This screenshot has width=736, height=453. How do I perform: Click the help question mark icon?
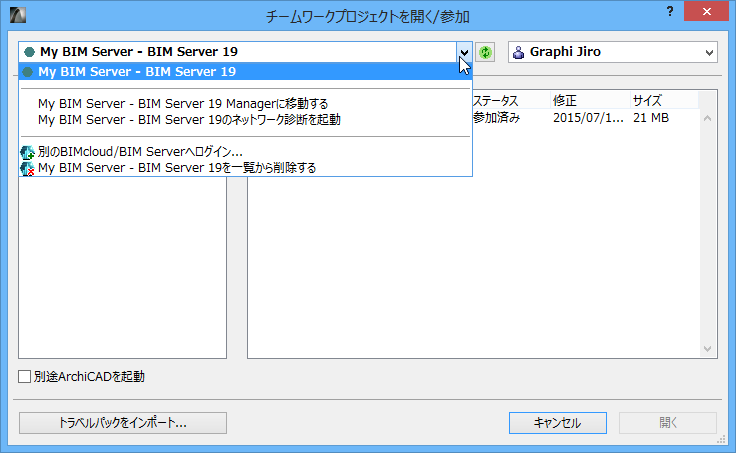tap(670, 12)
